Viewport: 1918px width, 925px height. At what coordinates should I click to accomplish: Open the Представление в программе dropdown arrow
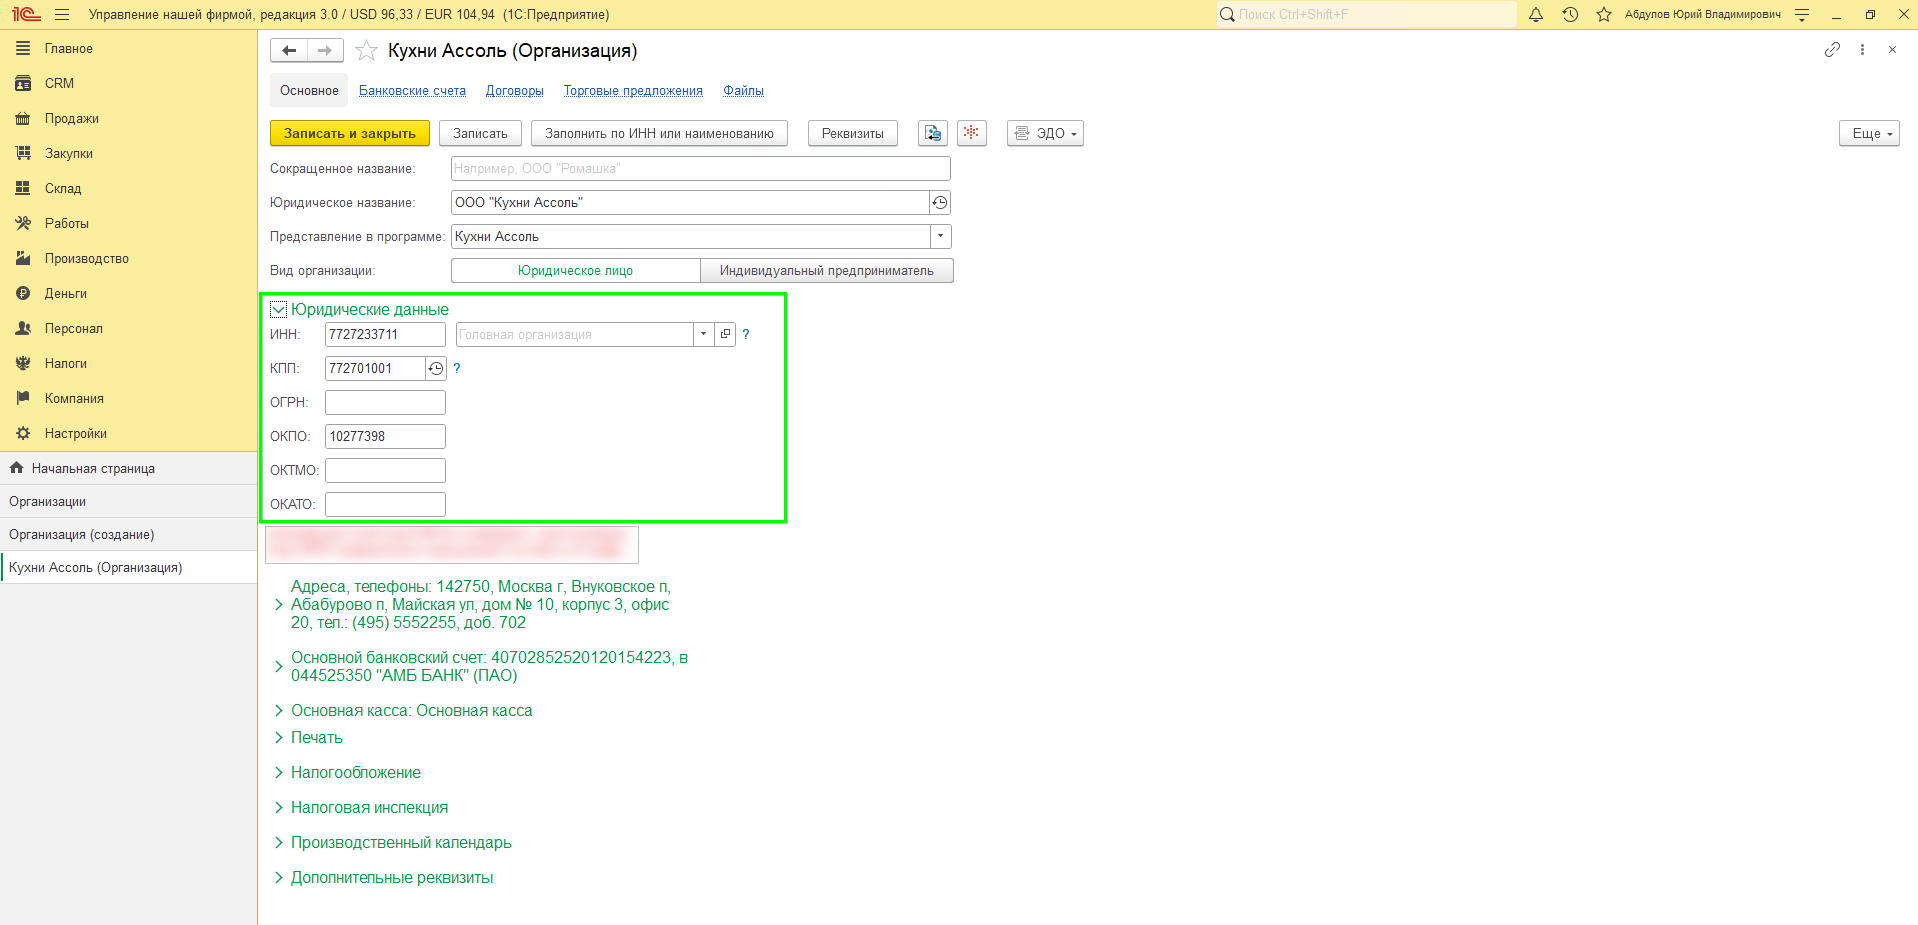click(x=940, y=237)
